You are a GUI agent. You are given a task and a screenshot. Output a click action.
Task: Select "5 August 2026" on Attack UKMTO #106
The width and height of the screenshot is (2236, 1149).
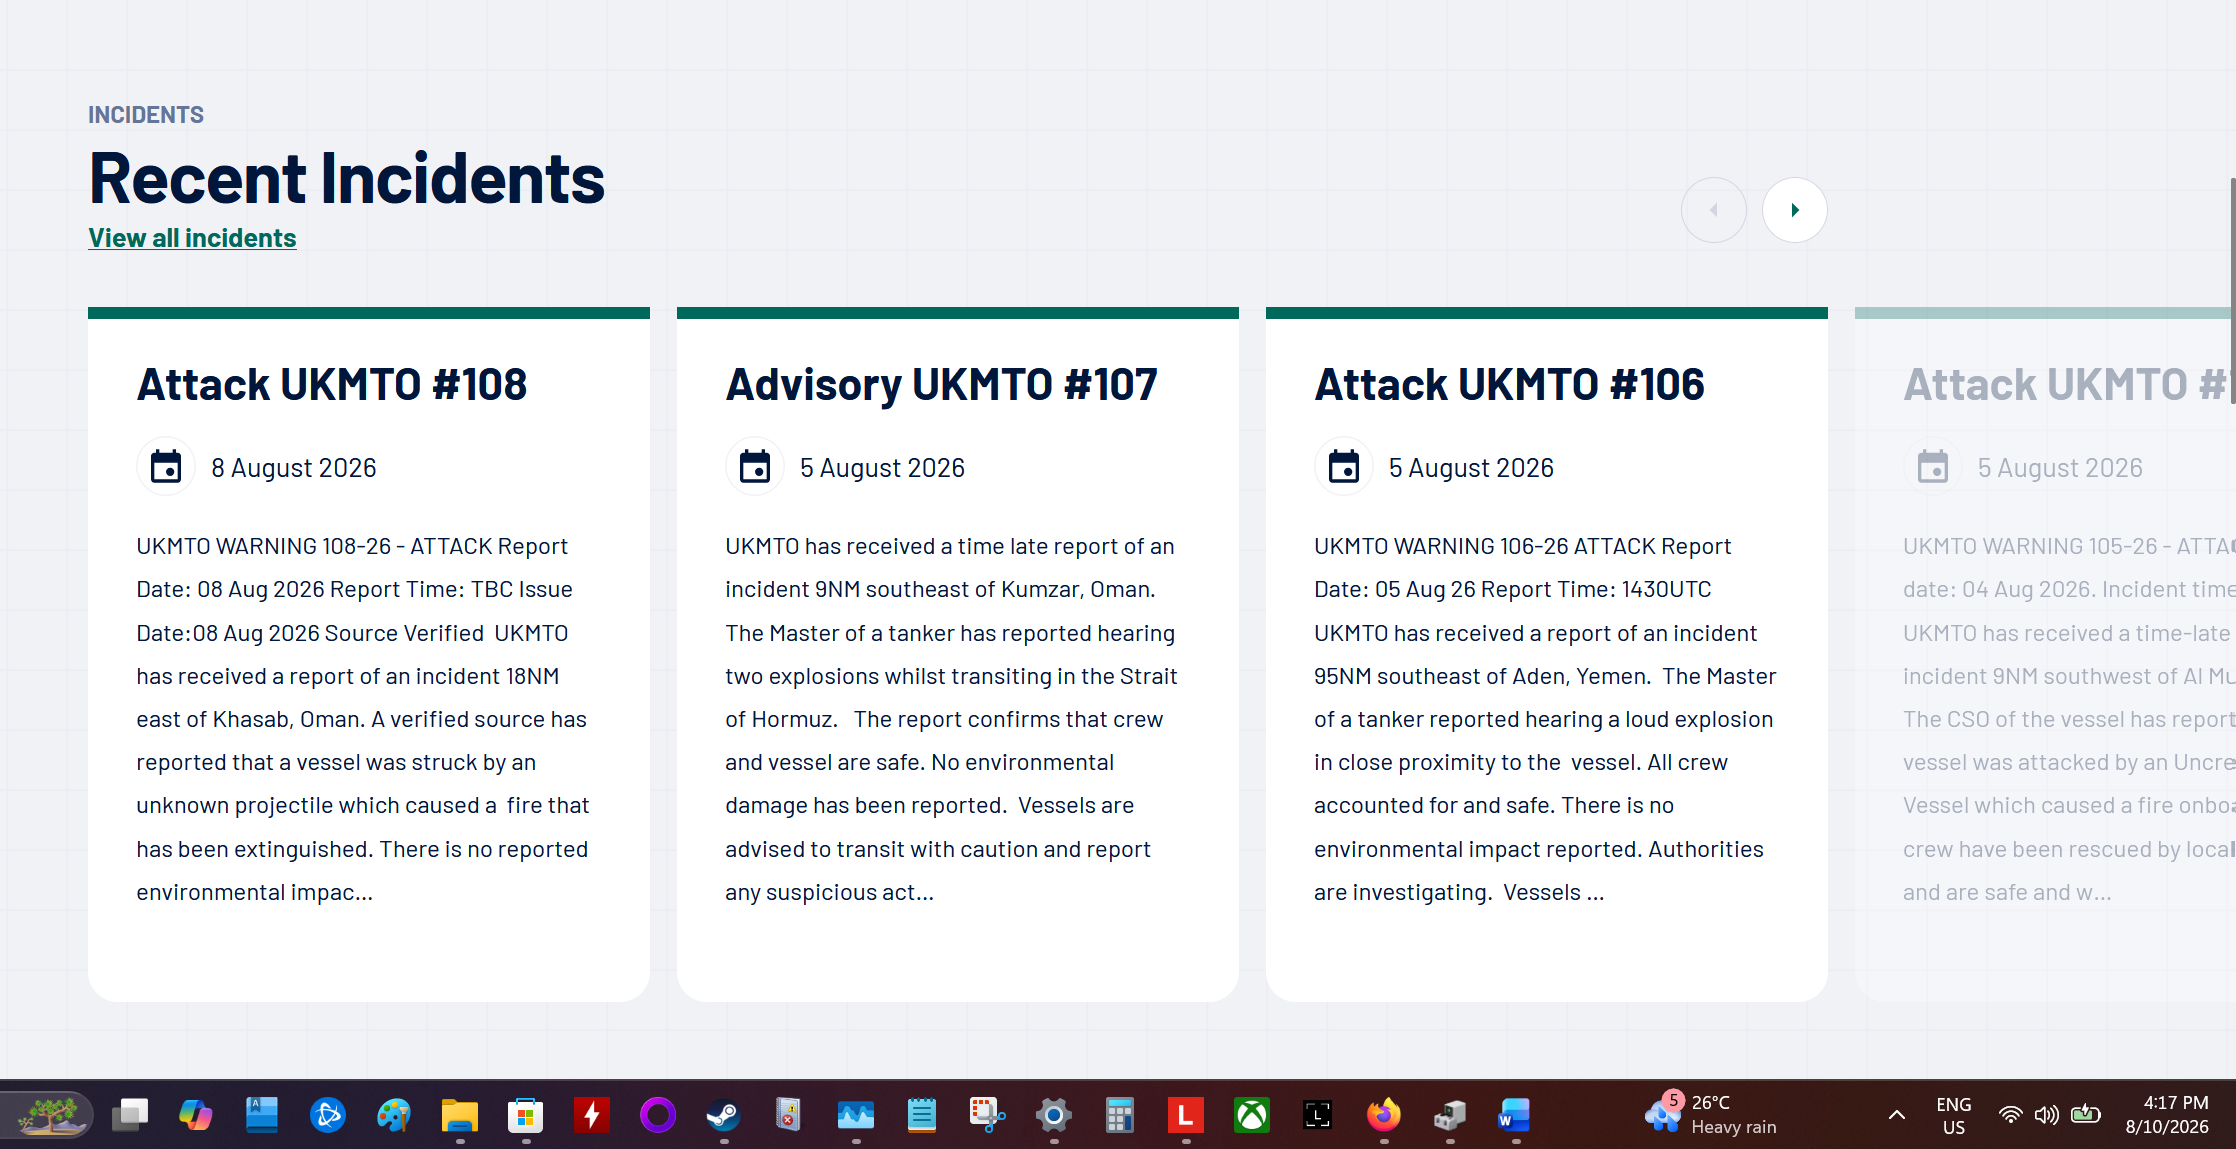(1471, 468)
